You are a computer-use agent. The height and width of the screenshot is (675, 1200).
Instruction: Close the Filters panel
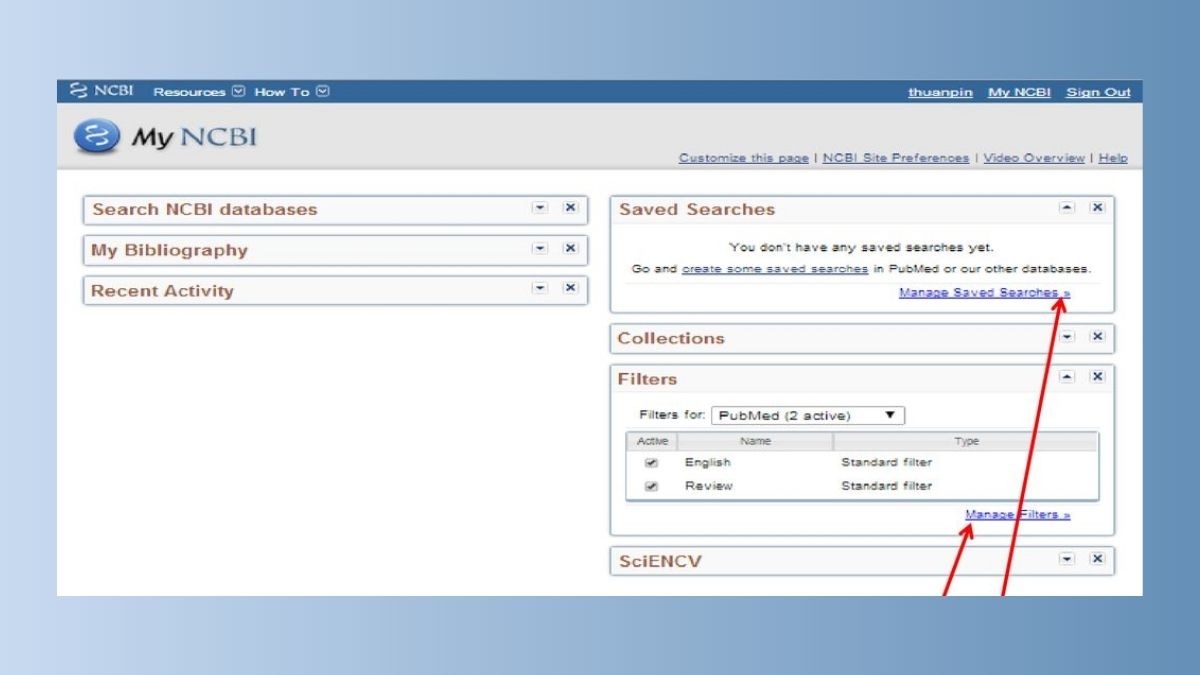coord(1097,376)
